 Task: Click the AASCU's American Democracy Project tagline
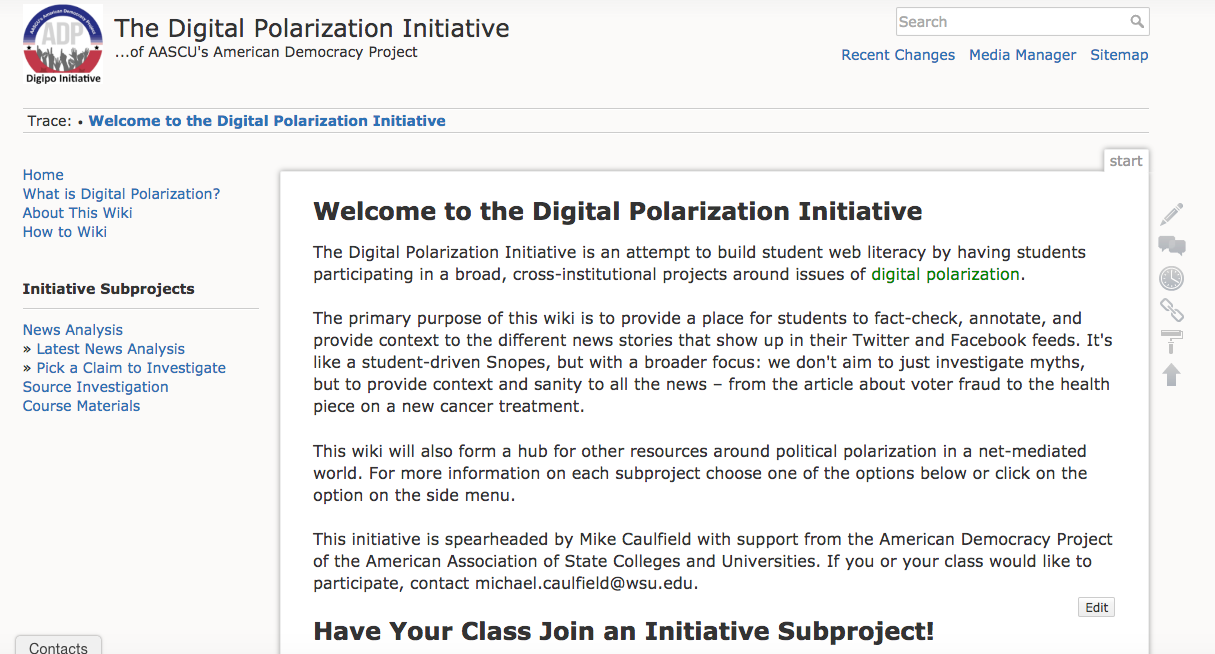266,52
